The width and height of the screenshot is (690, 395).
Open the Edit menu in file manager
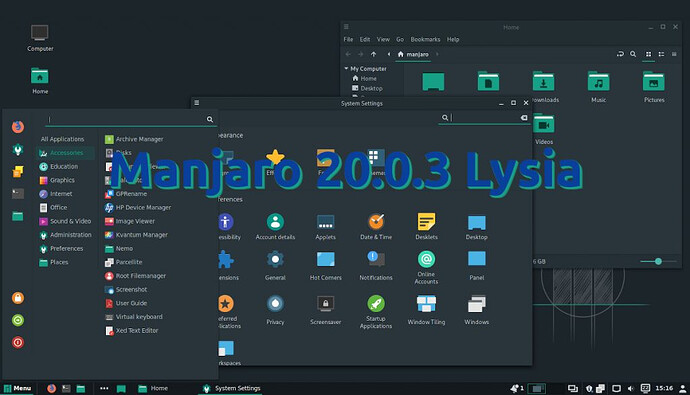pyautogui.click(x=365, y=39)
